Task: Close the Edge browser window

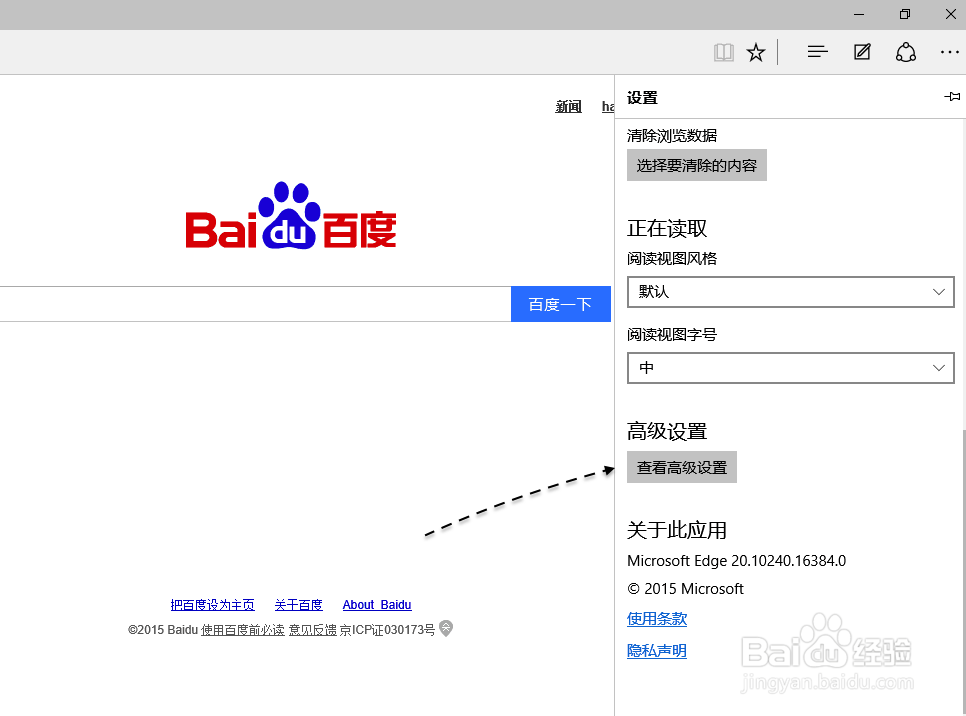Action: (951, 14)
